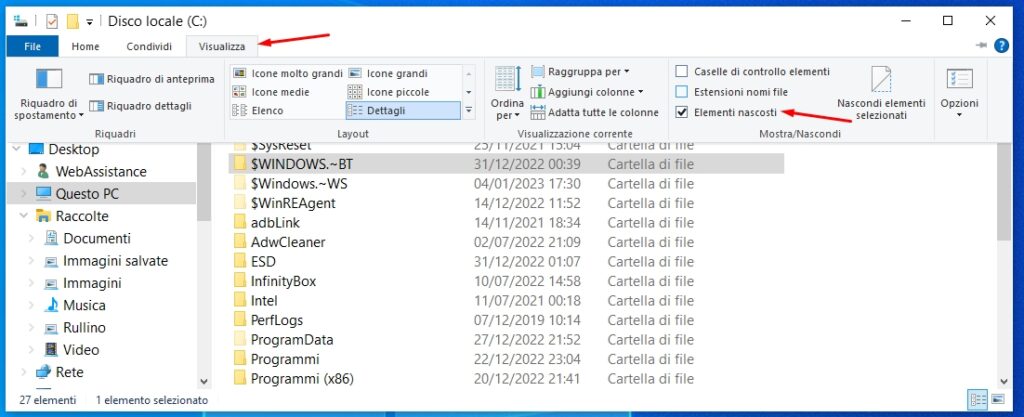
Task: Collapse the Raccolte tree node
Action: point(24,216)
